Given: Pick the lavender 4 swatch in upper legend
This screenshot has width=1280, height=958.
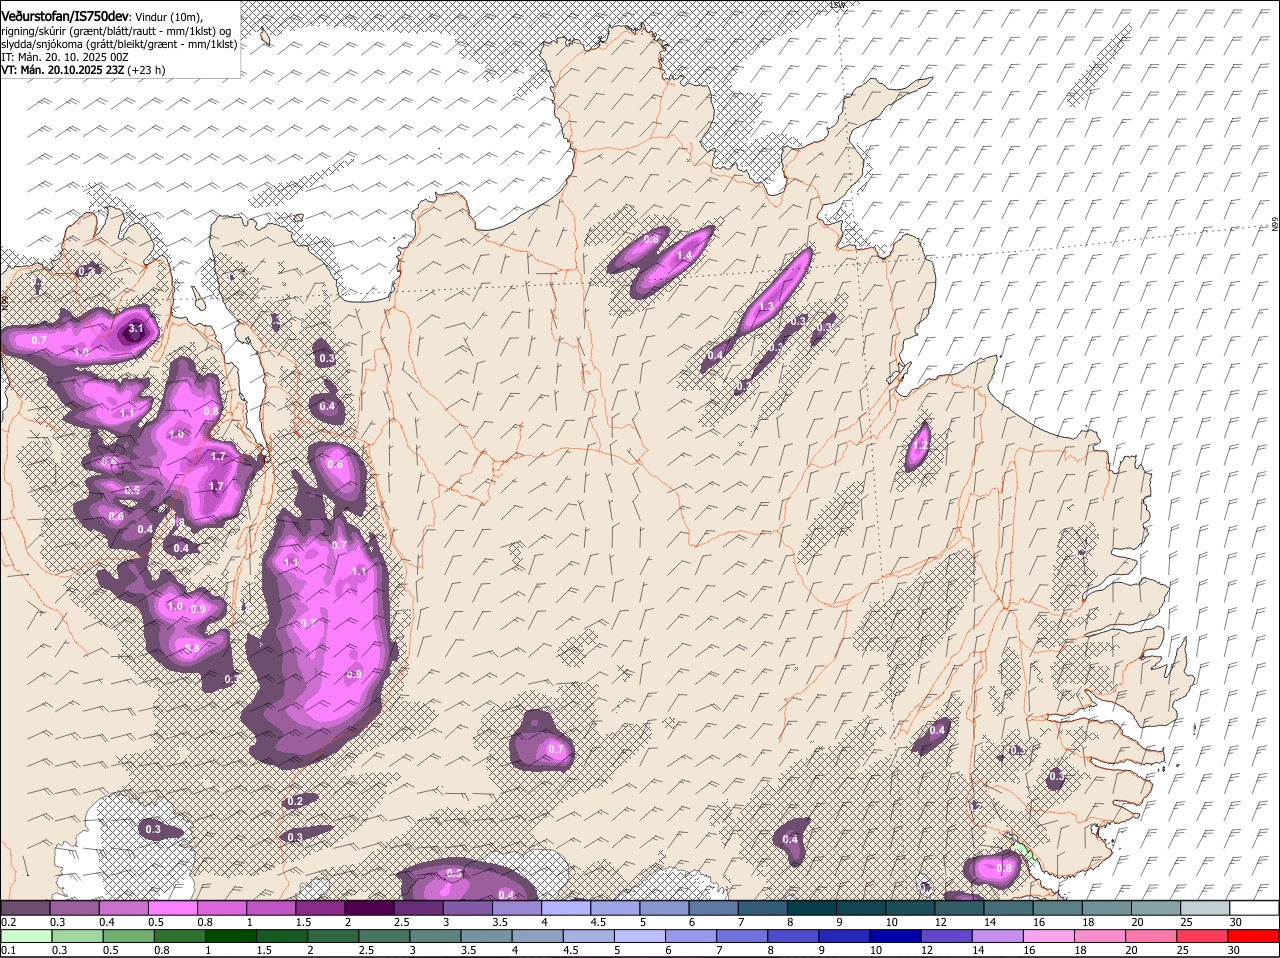Looking at the screenshot, I should (x=566, y=907).
